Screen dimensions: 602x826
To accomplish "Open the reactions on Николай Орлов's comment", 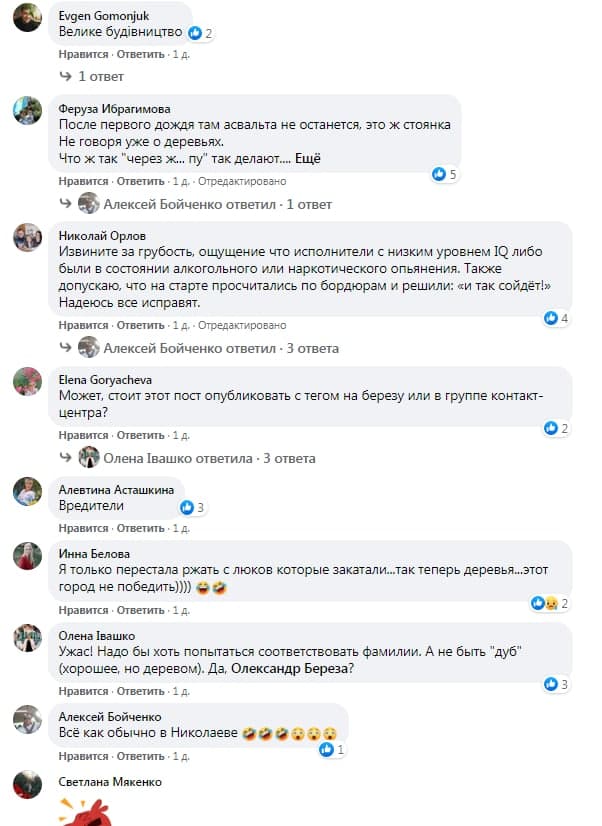I will click(x=557, y=318).
